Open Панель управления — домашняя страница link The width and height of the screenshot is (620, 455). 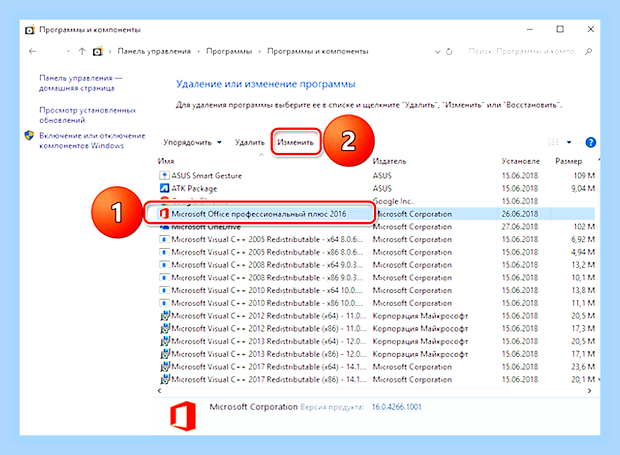tap(80, 83)
